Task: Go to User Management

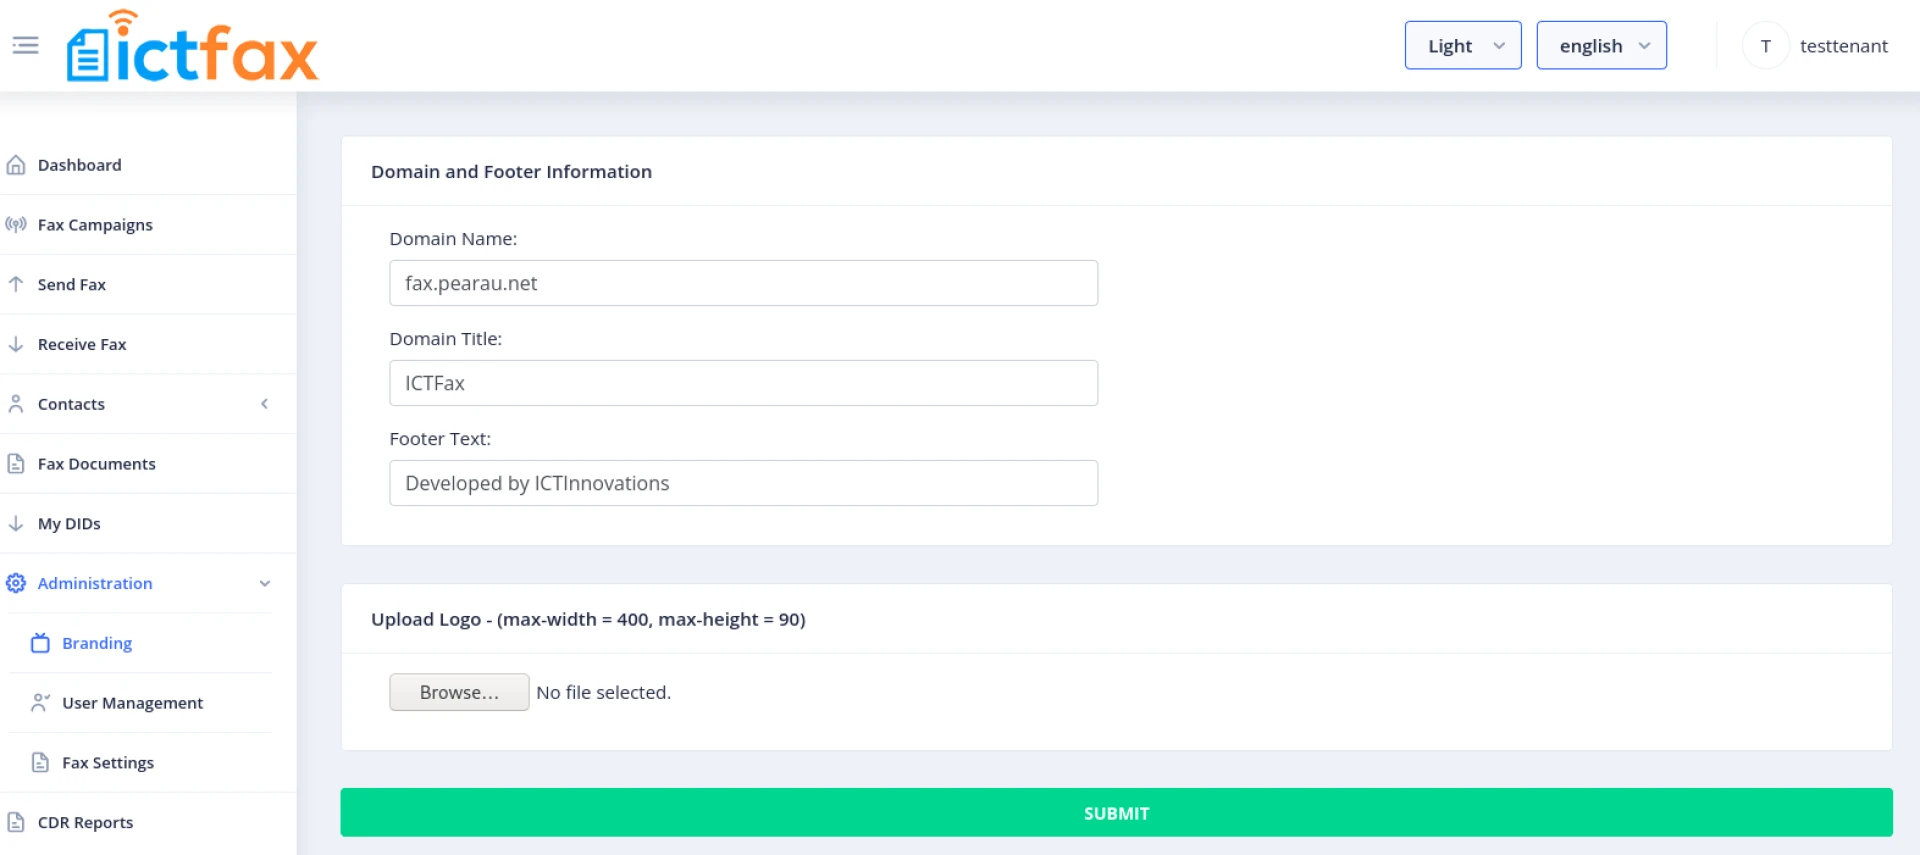Action: (132, 703)
